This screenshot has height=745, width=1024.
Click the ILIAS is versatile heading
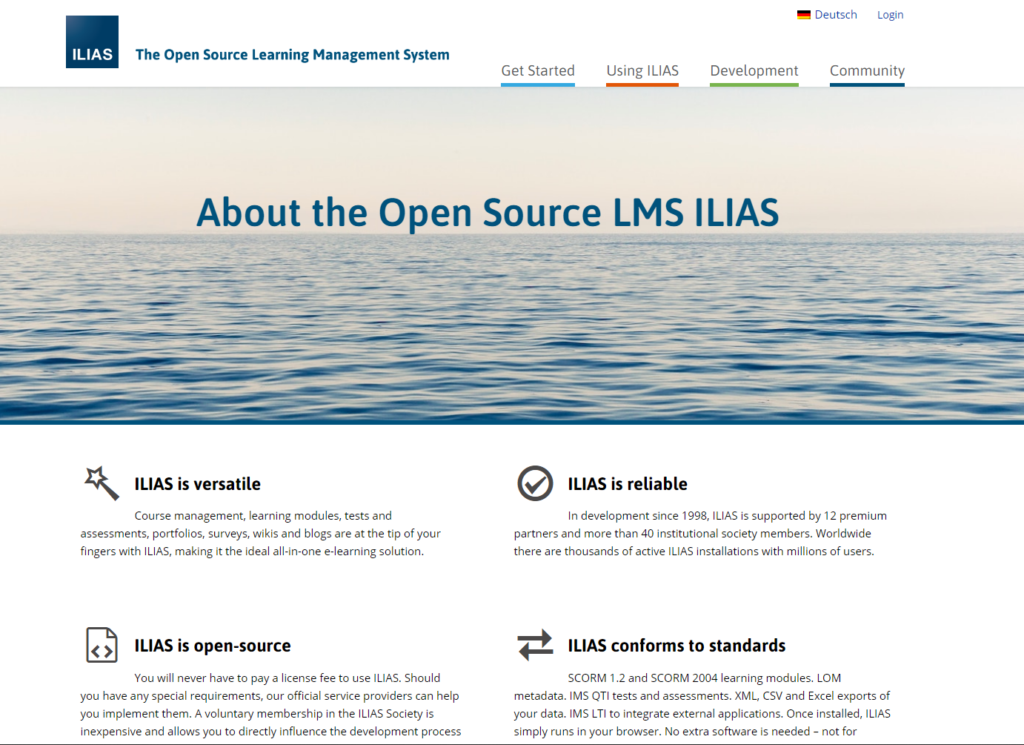[x=197, y=484]
